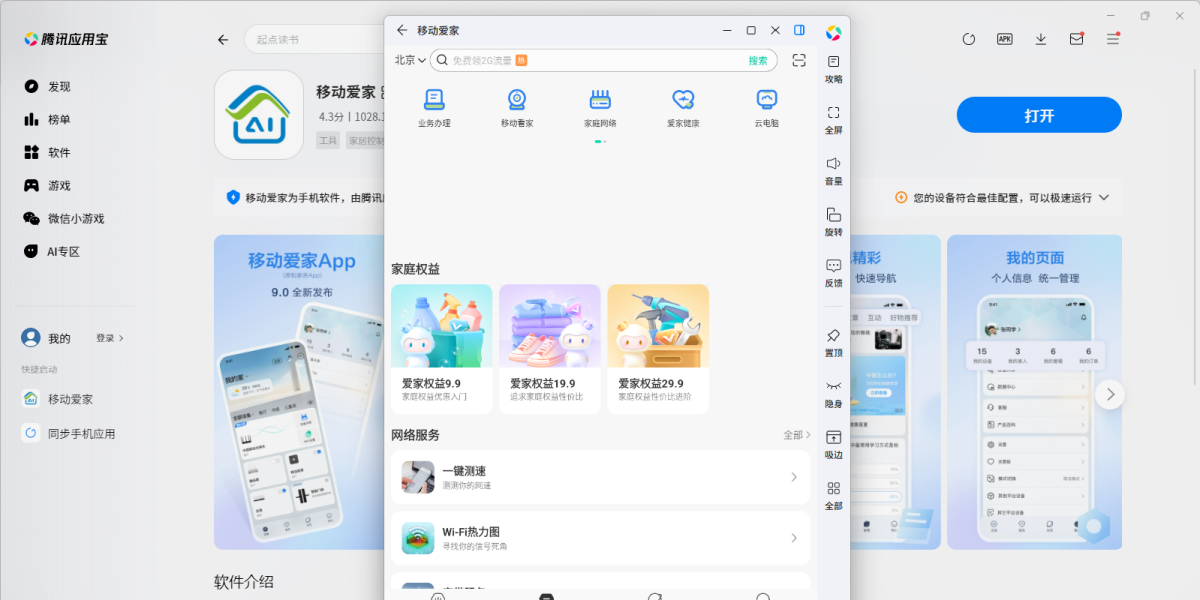Select 游戏 in left sidebar
Screen dimensions: 1200x600
[x=59, y=186]
